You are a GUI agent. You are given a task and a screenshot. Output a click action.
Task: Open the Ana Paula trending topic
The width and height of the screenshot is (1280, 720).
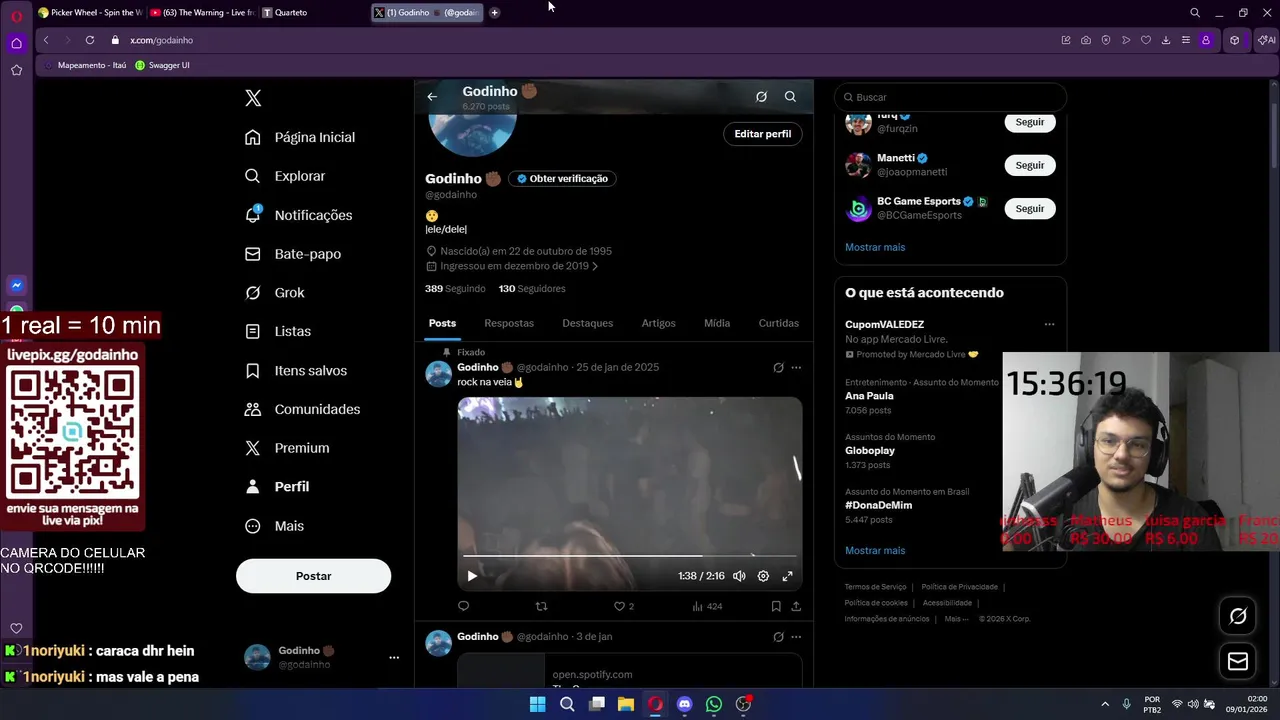(869, 396)
